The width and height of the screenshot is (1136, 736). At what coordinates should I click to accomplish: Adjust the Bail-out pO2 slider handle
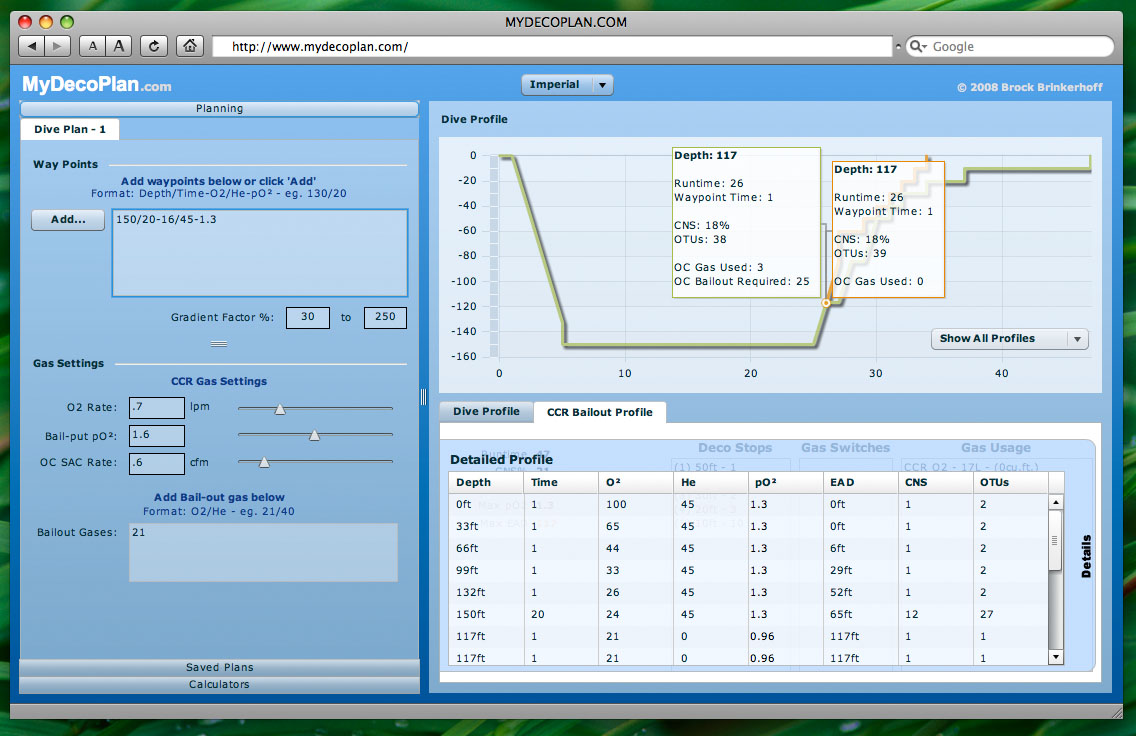click(314, 435)
